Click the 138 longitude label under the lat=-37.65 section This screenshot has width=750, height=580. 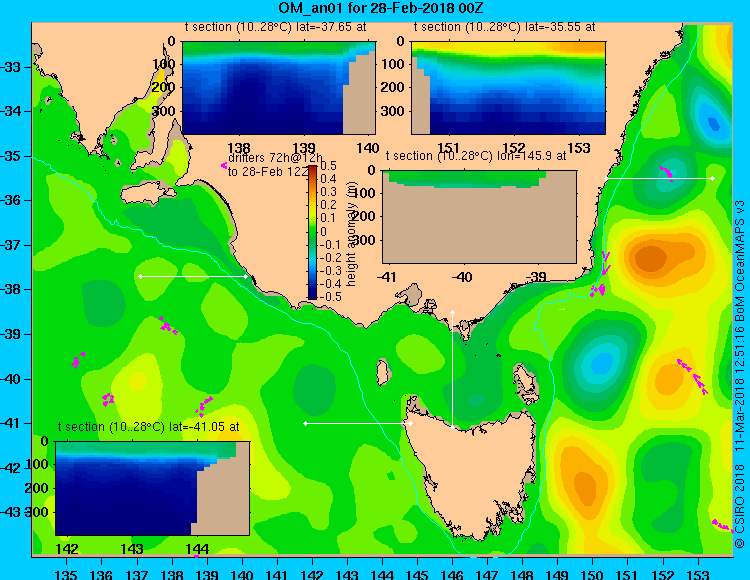point(239,148)
